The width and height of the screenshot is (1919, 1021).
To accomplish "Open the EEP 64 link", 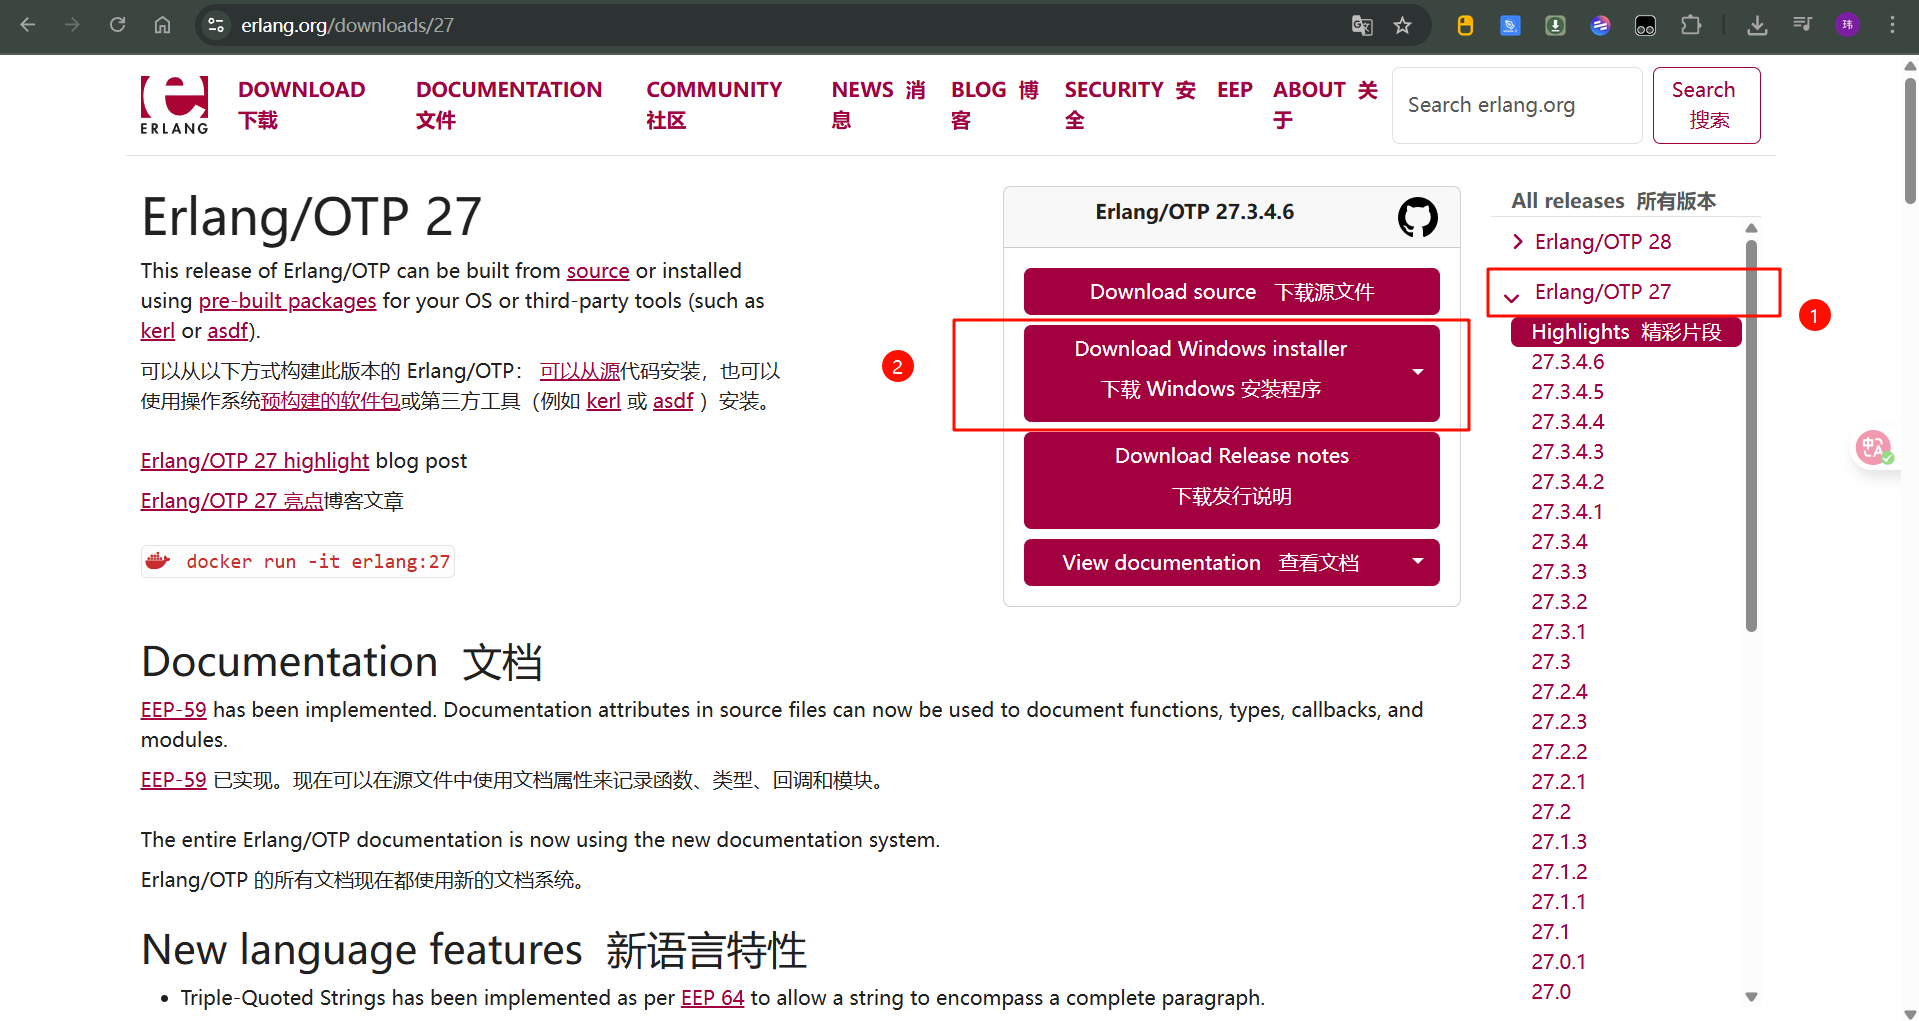I will tap(713, 998).
